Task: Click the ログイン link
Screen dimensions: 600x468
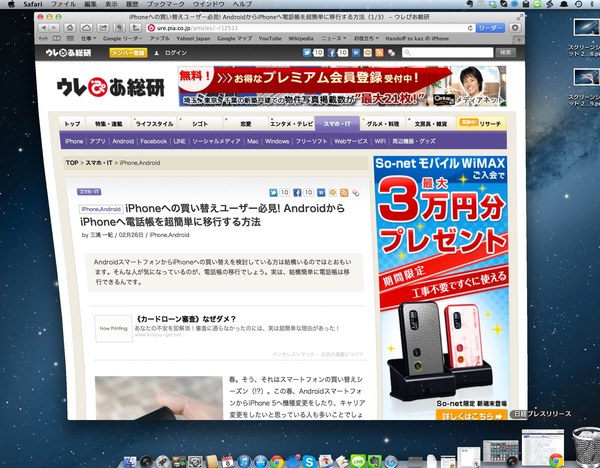Action: (x=171, y=52)
